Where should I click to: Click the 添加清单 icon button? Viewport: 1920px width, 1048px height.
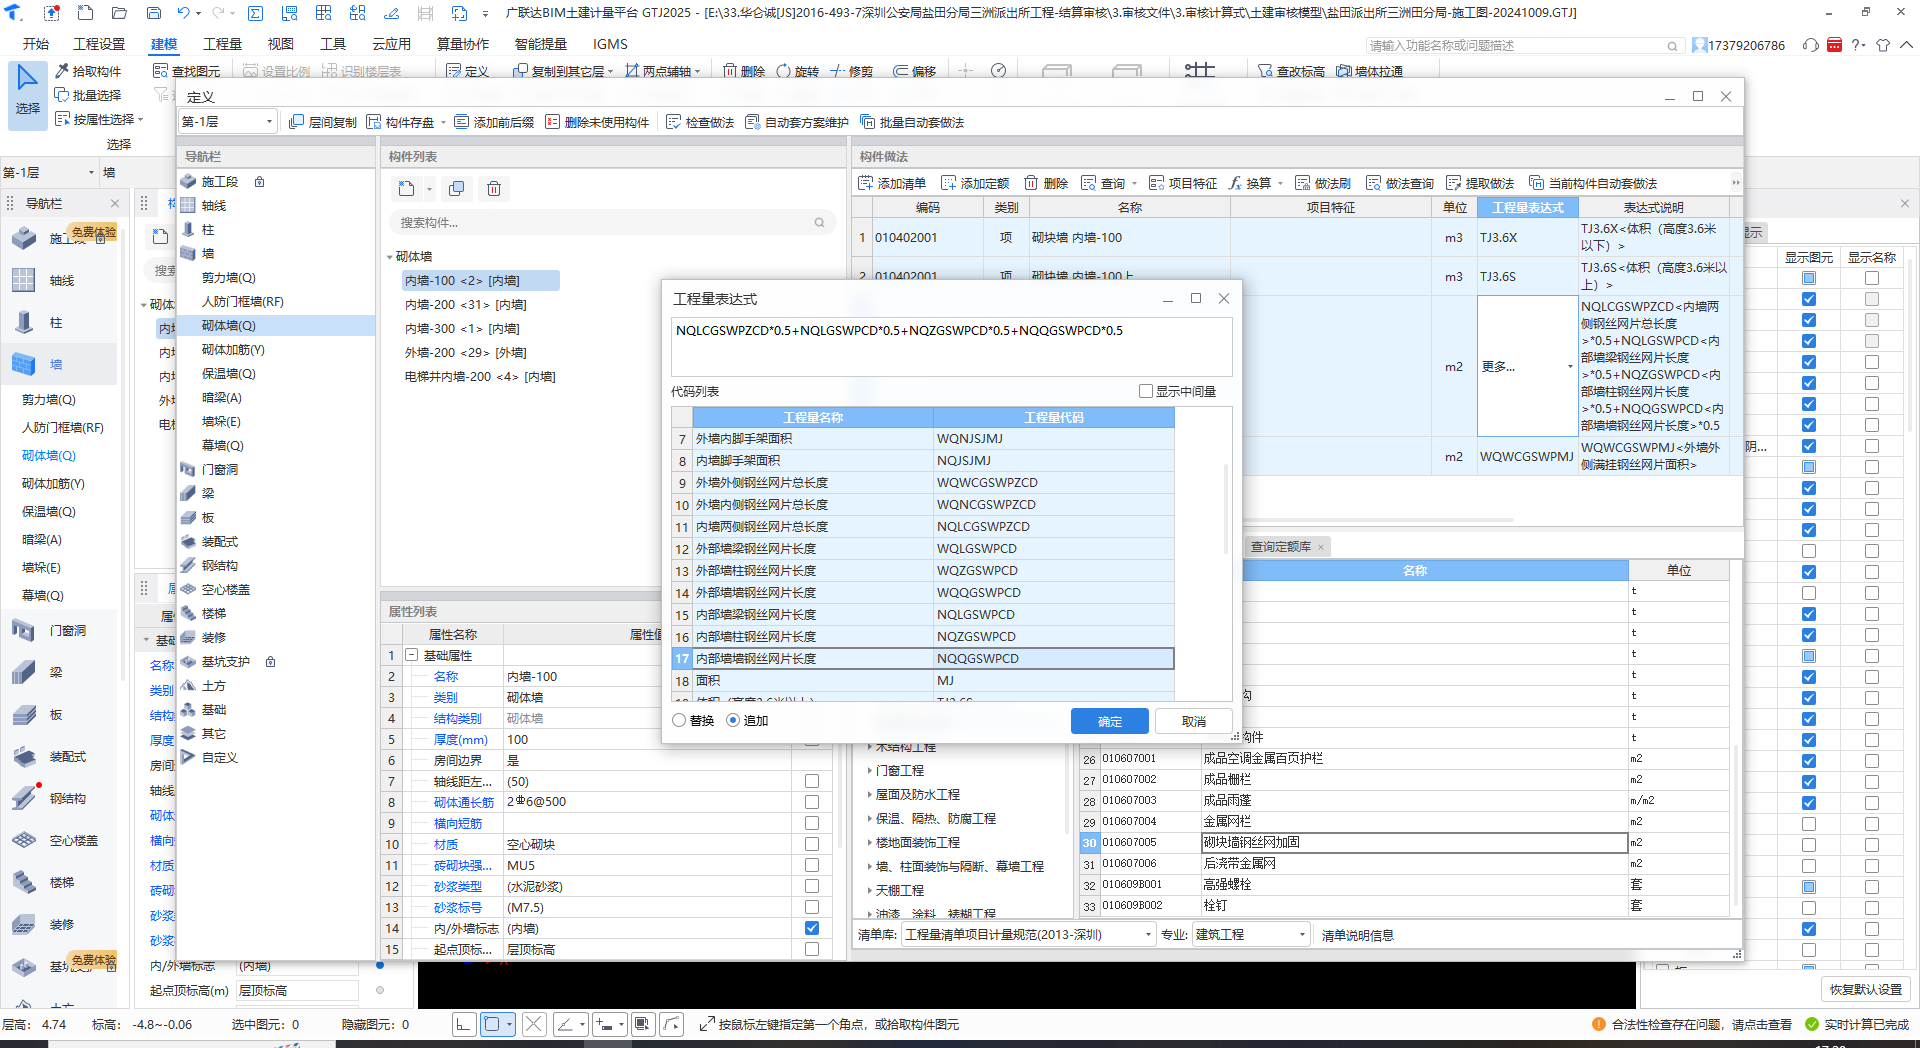pyautogui.click(x=891, y=183)
